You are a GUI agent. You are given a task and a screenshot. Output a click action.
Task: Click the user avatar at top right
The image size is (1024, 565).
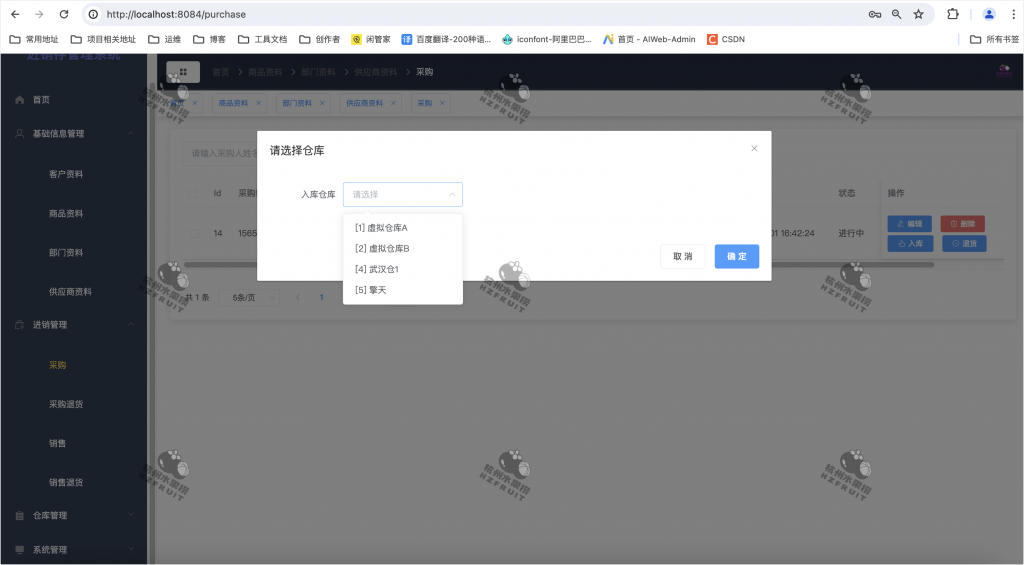[x=1004, y=71]
